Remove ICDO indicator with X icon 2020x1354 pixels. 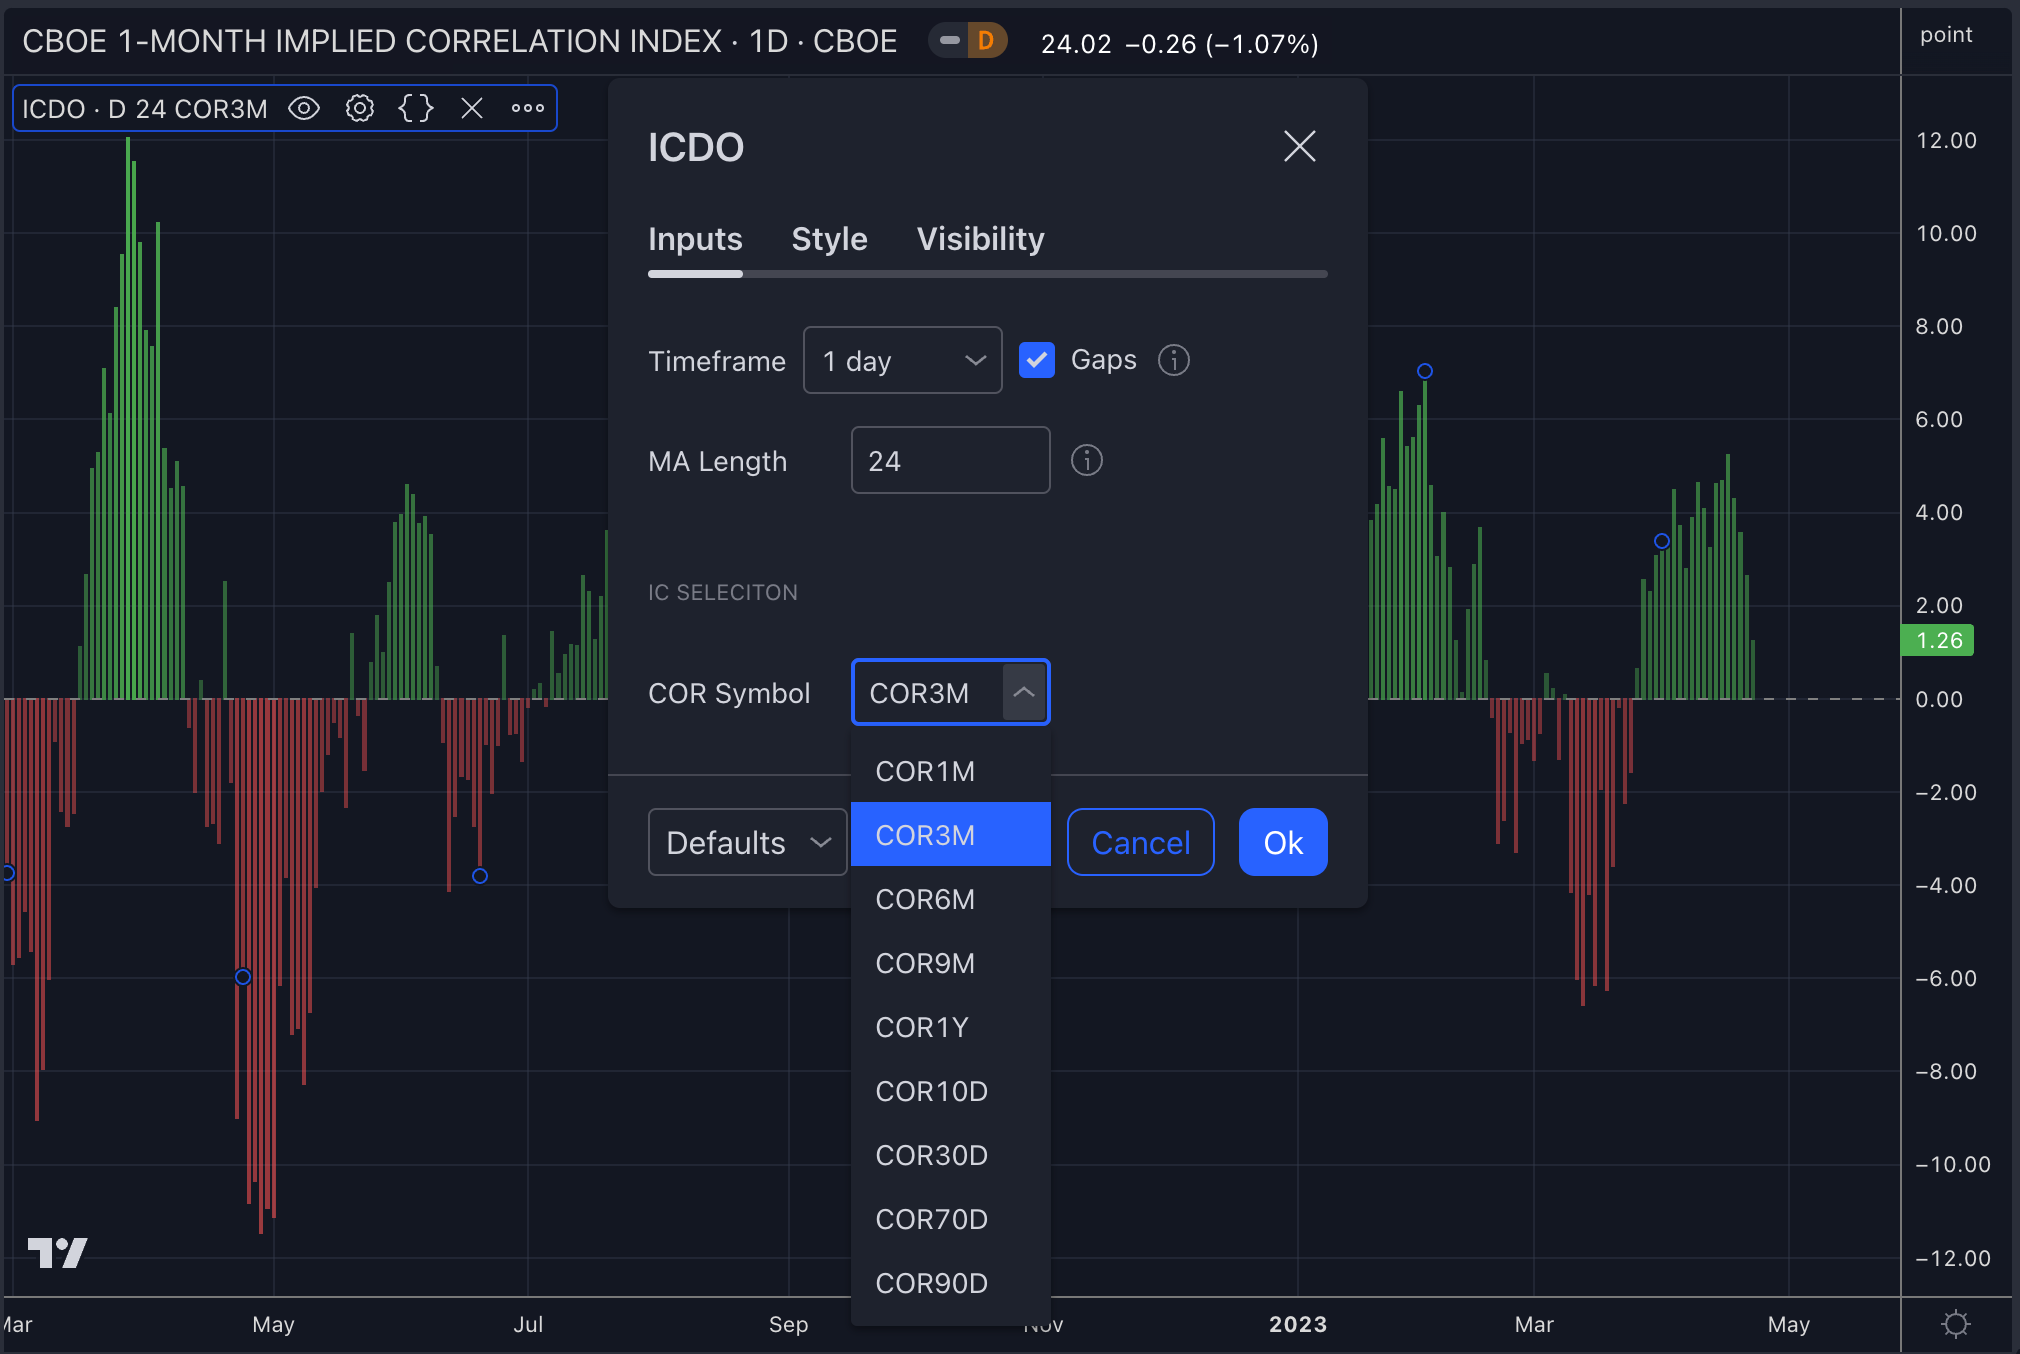(472, 108)
